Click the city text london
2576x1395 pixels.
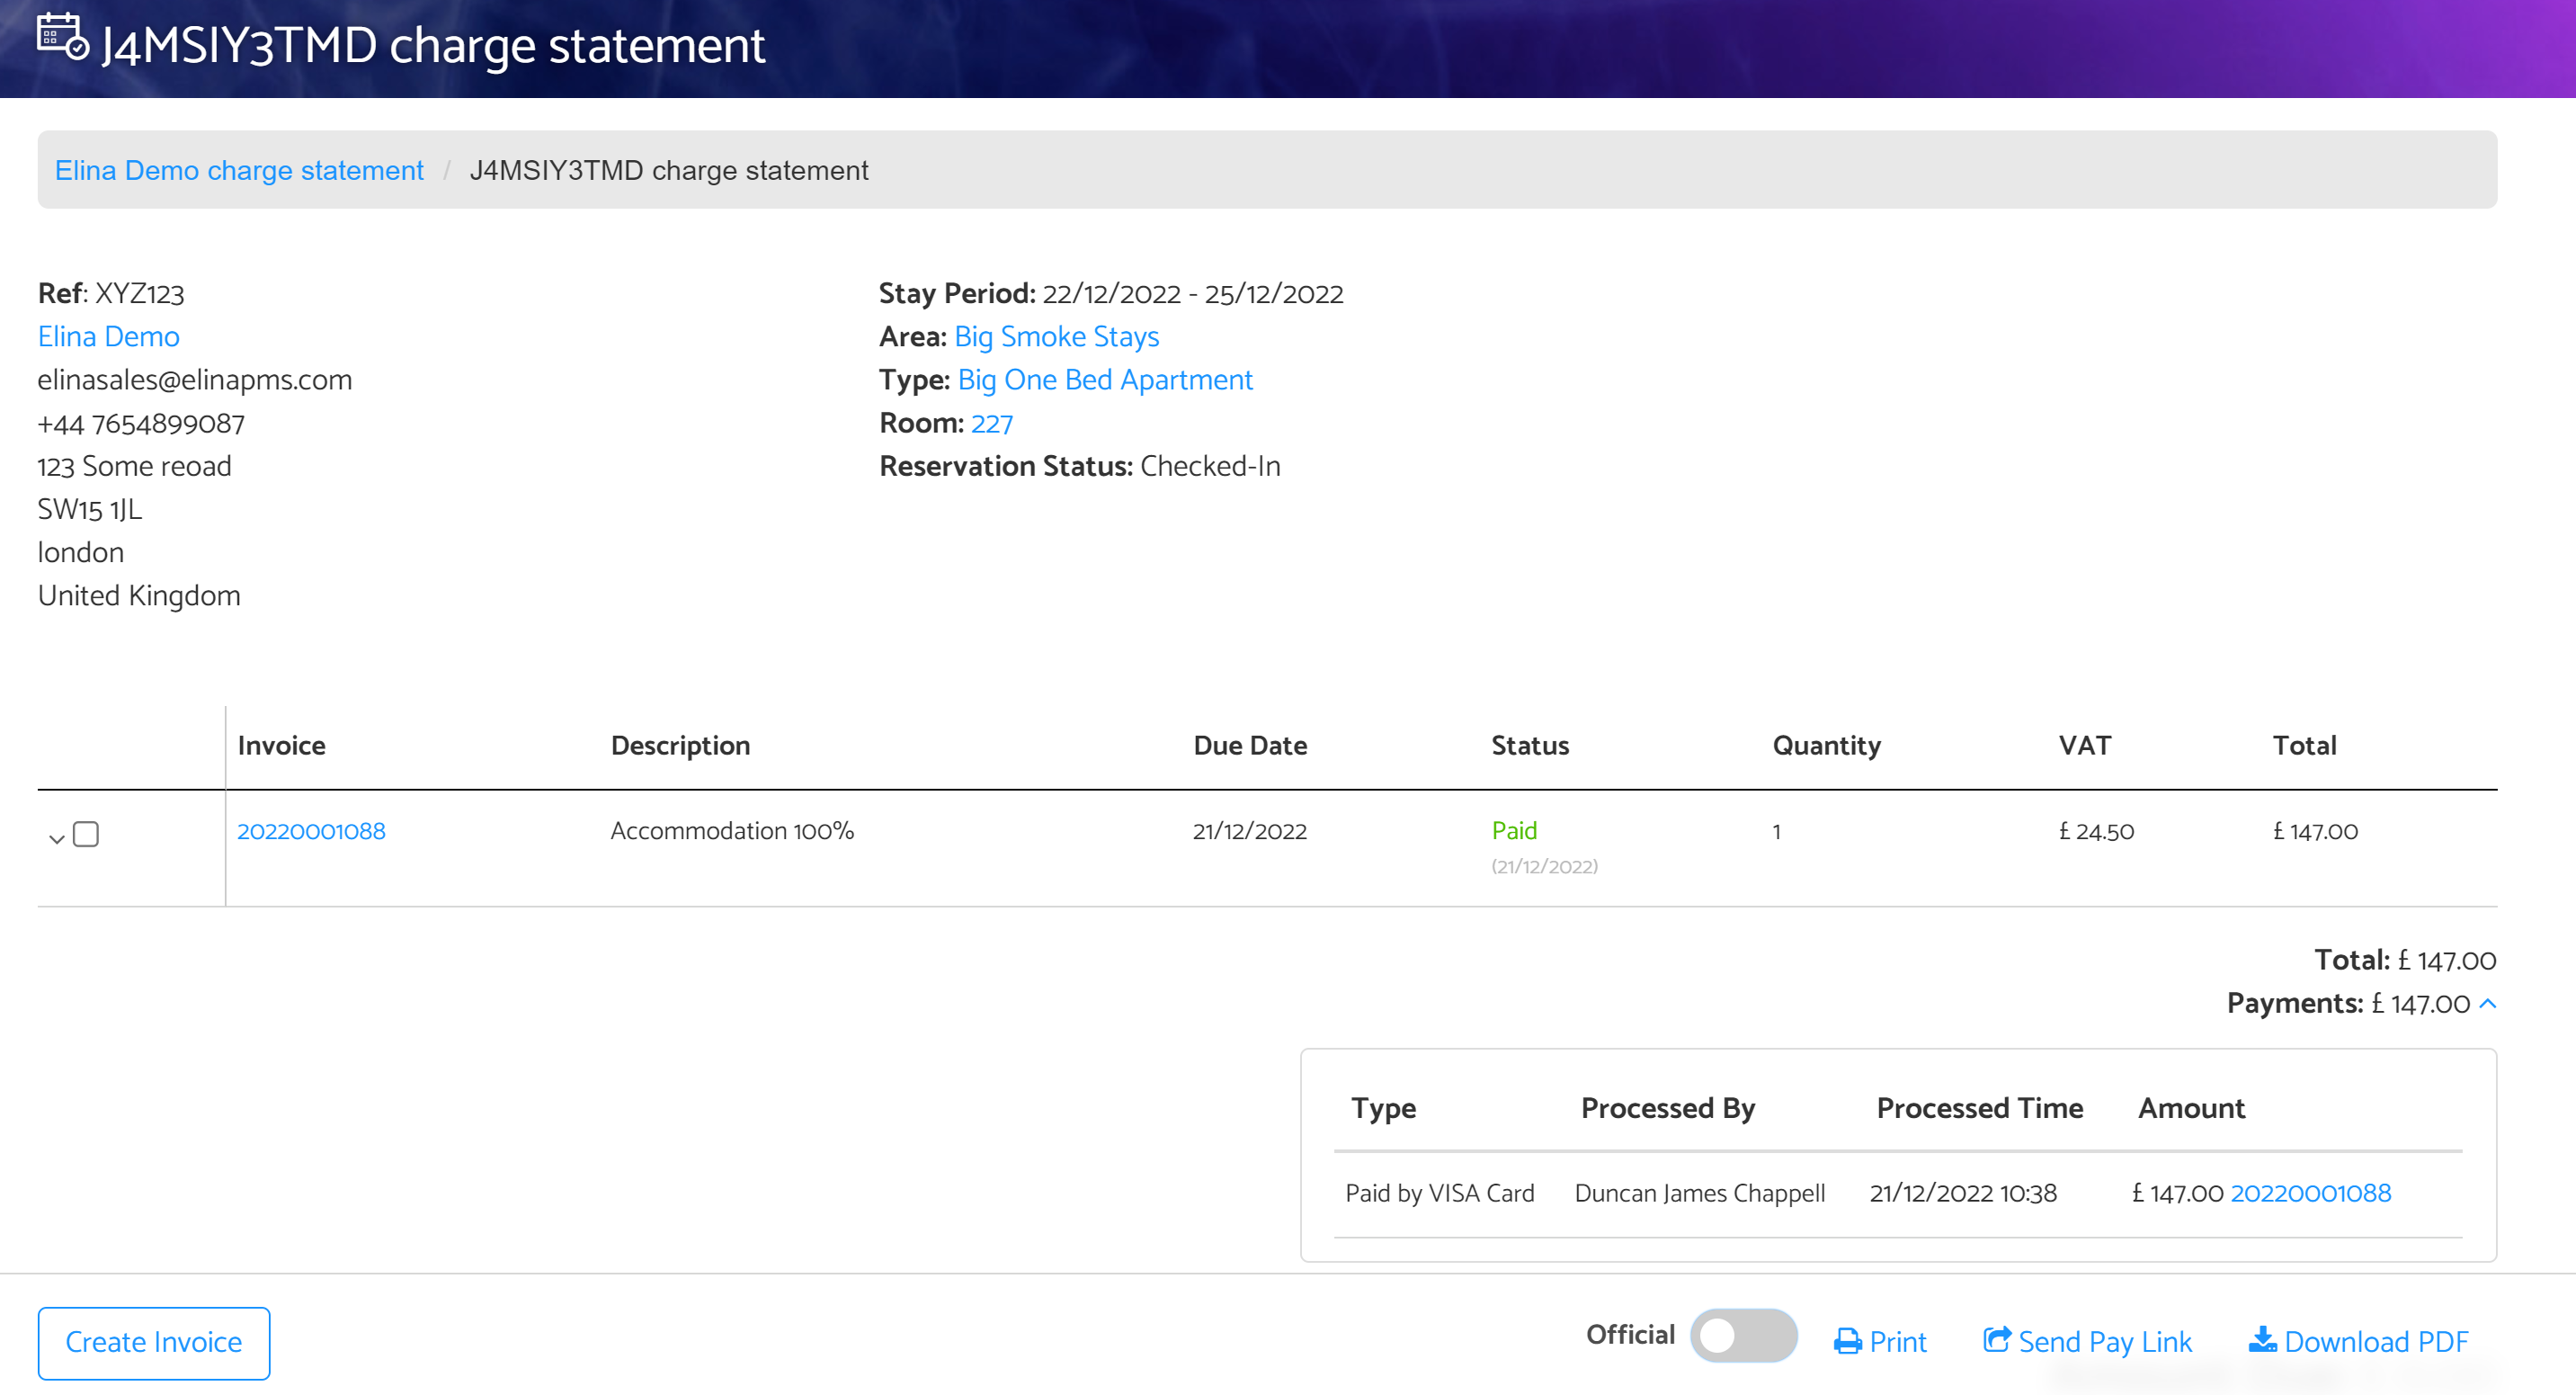[x=81, y=553]
